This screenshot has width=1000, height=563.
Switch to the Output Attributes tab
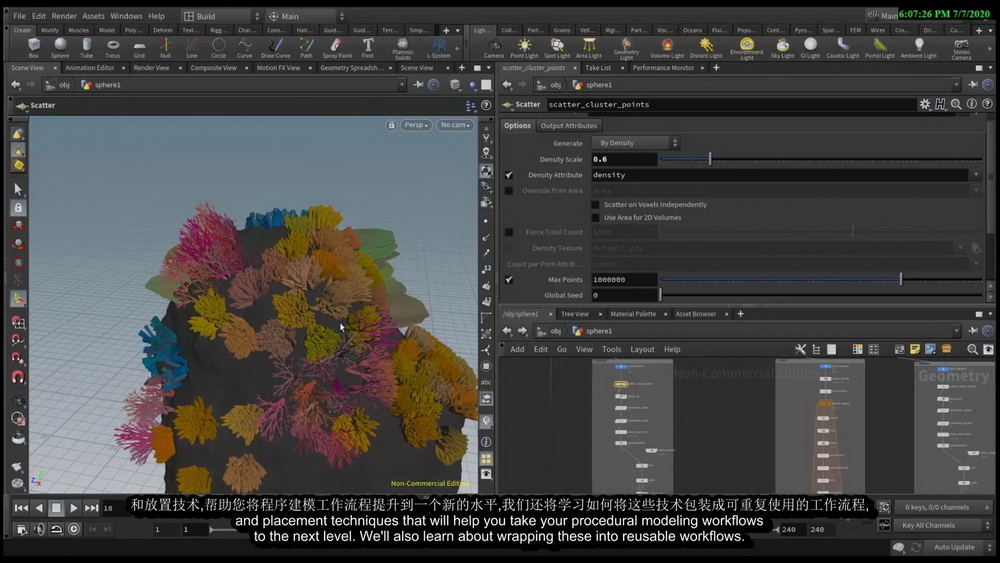click(569, 126)
